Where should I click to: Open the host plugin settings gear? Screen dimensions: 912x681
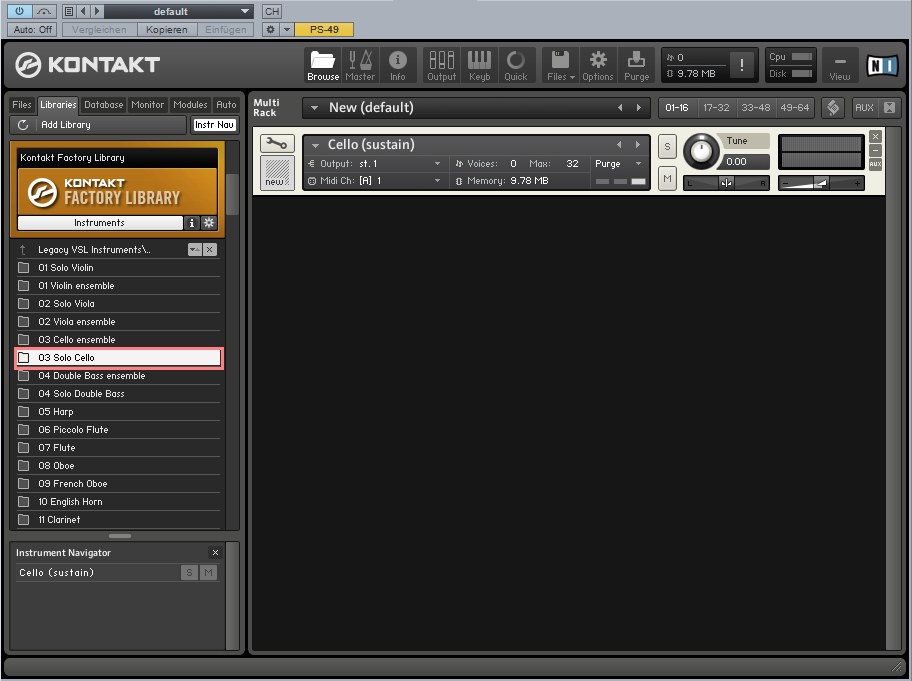tap(270, 29)
